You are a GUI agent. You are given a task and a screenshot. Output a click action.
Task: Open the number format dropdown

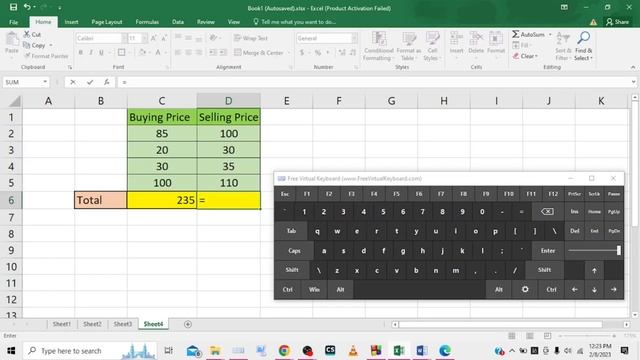point(354,38)
